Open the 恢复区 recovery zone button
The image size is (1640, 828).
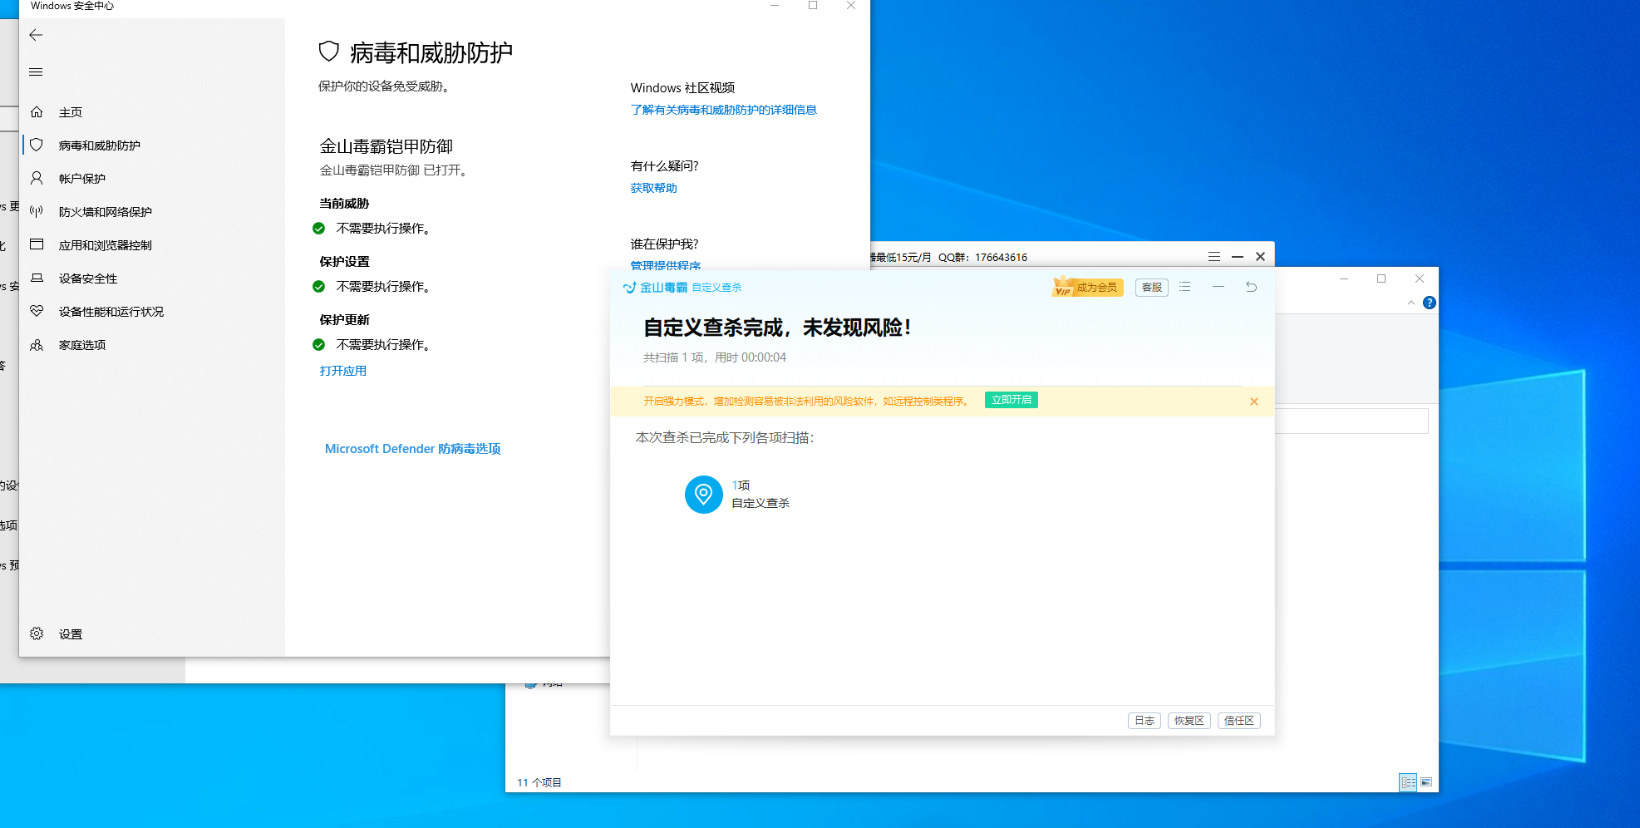1189,721
